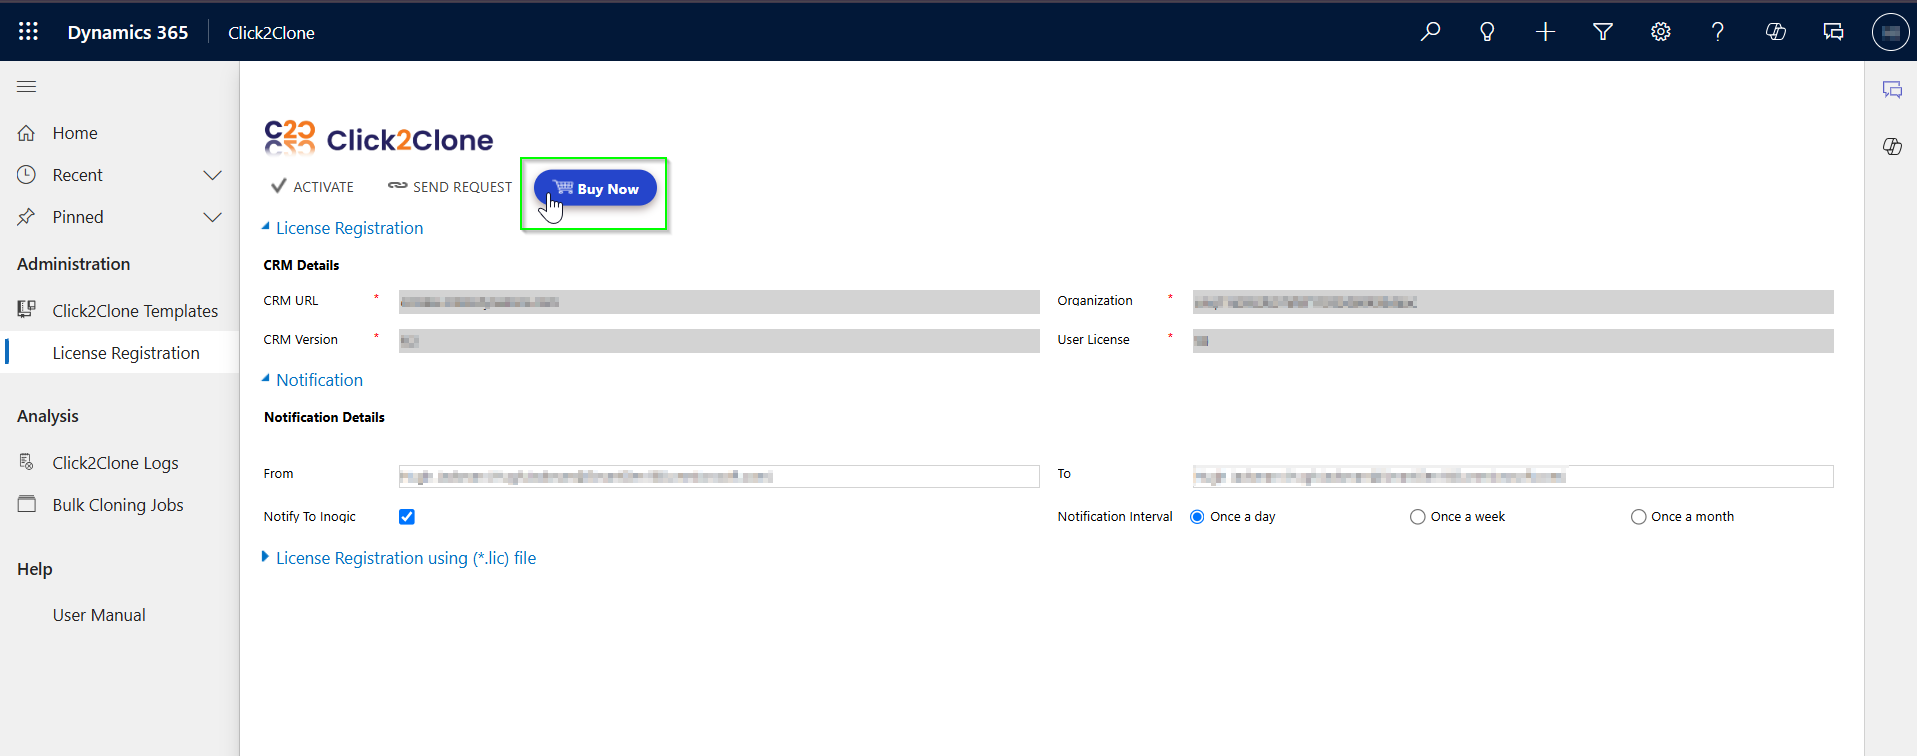Click the SEND REQUEST button
This screenshot has height=756, width=1917.
450,187
